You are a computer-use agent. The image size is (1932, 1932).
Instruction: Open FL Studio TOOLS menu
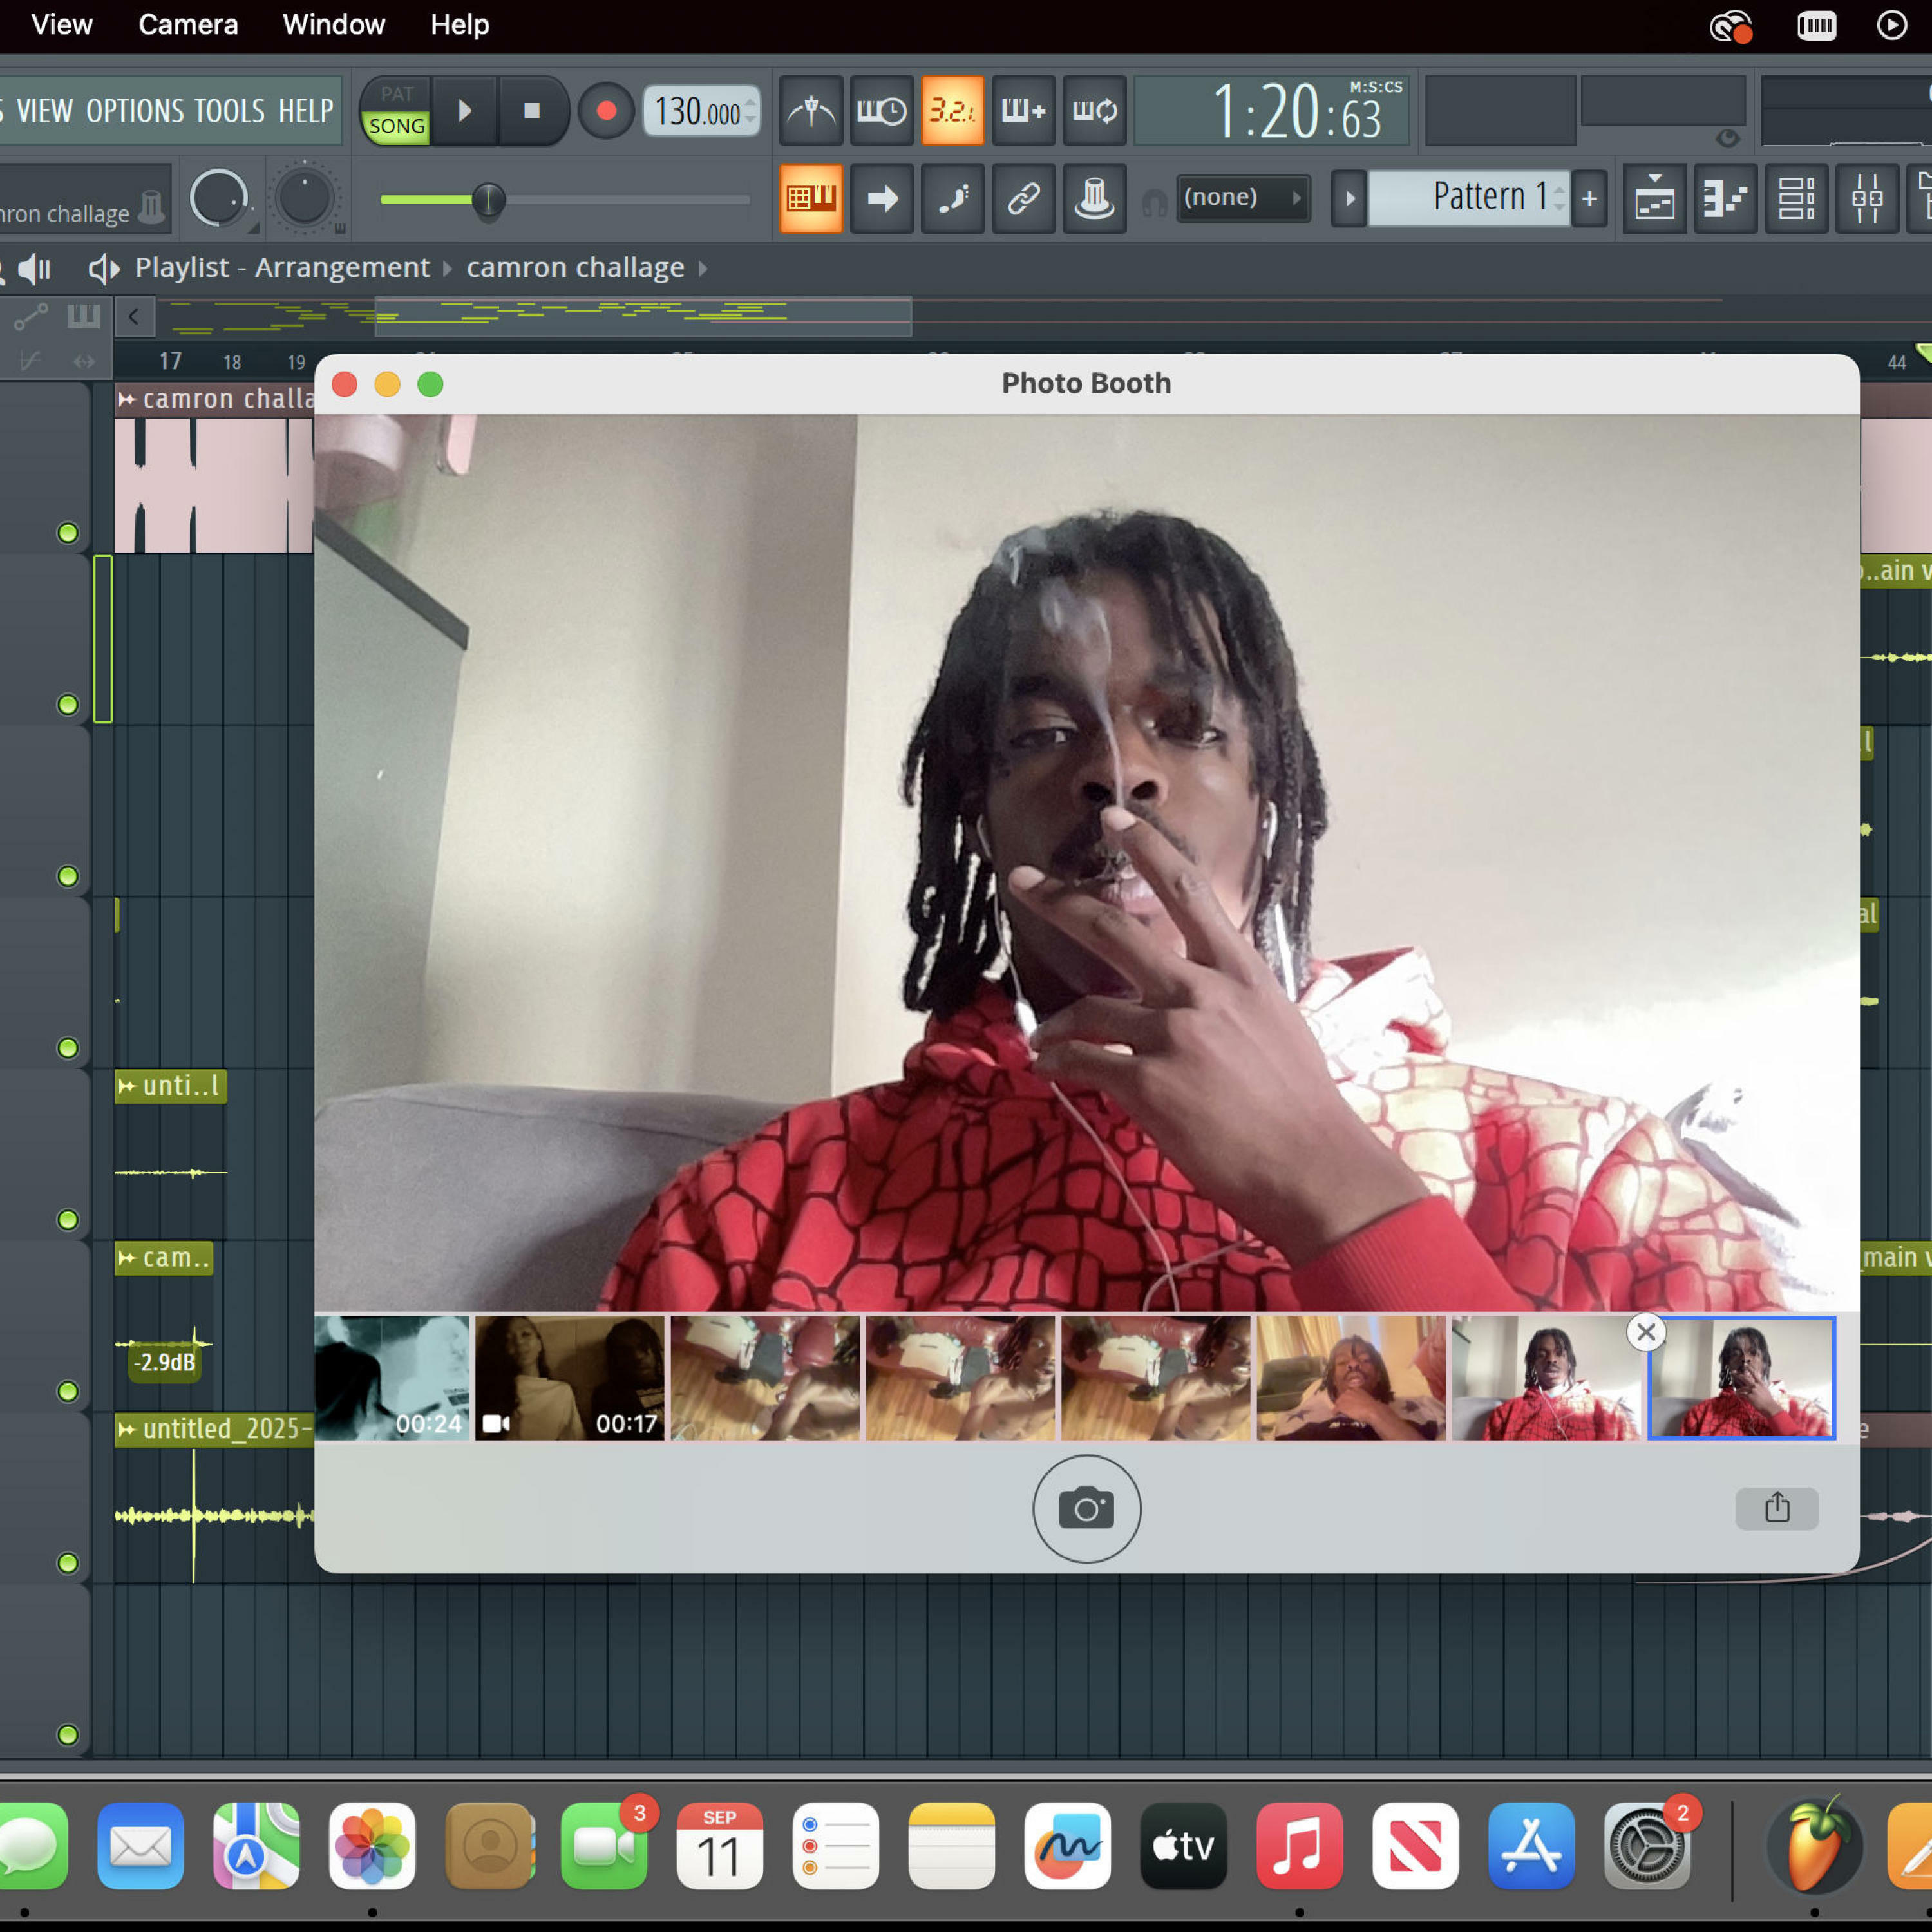click(229, 110)
